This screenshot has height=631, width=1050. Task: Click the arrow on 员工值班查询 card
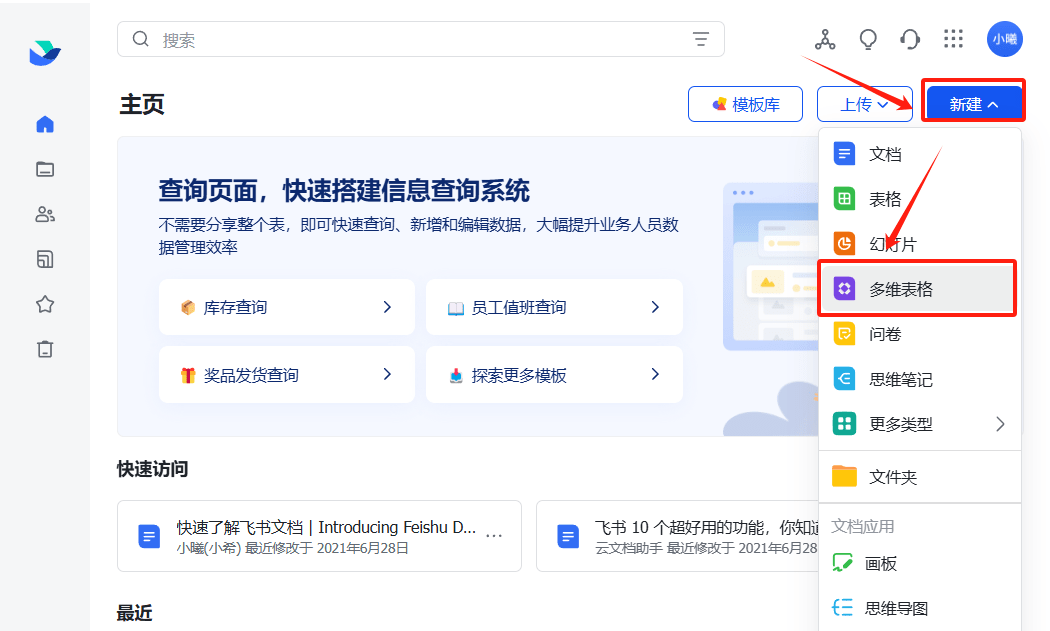655,307
